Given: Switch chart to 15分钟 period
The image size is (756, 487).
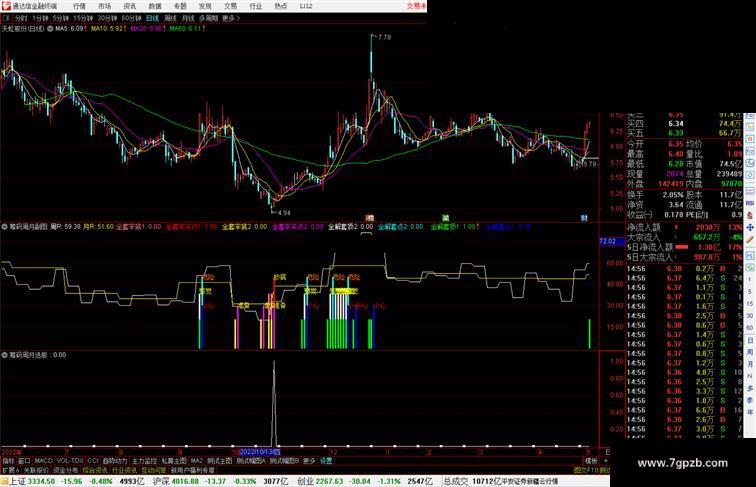Looking at the screenshot, I should coord(83,18).
